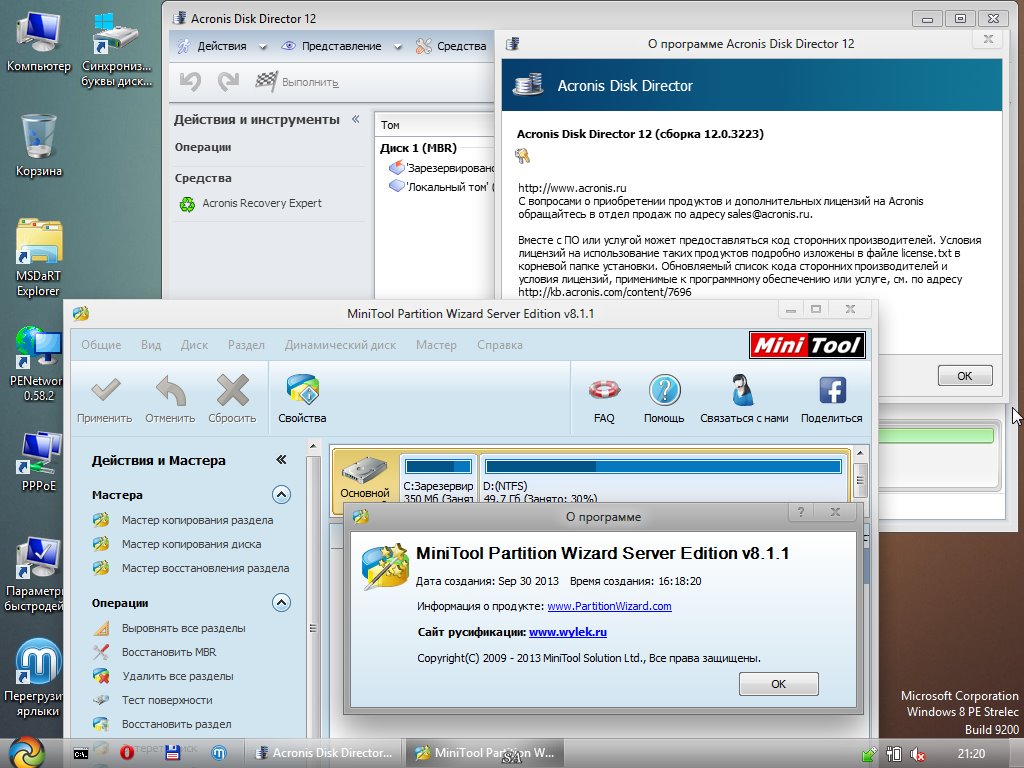The image size is (1024, 768).
Task: Choose Тест поверхности operation
Action: (x=152, y=700)
